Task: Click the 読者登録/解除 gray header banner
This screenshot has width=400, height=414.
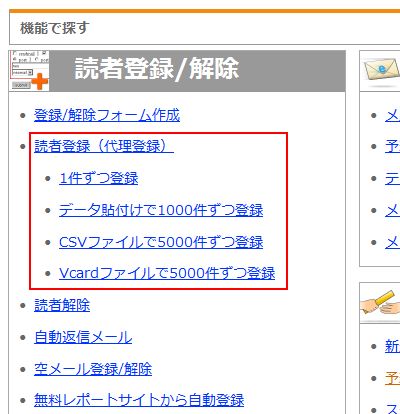Action: pyautogui.click(x=177, y=71)
